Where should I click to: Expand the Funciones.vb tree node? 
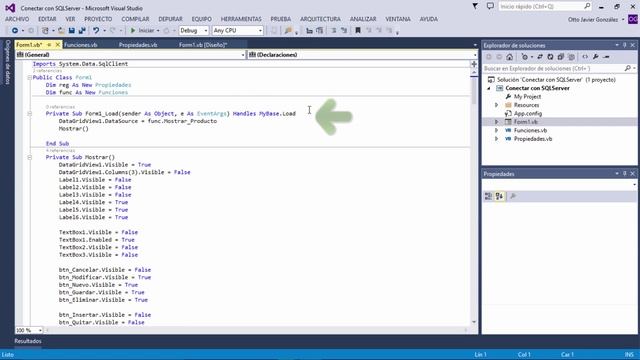pyautogui.click(x=497, y=131)
